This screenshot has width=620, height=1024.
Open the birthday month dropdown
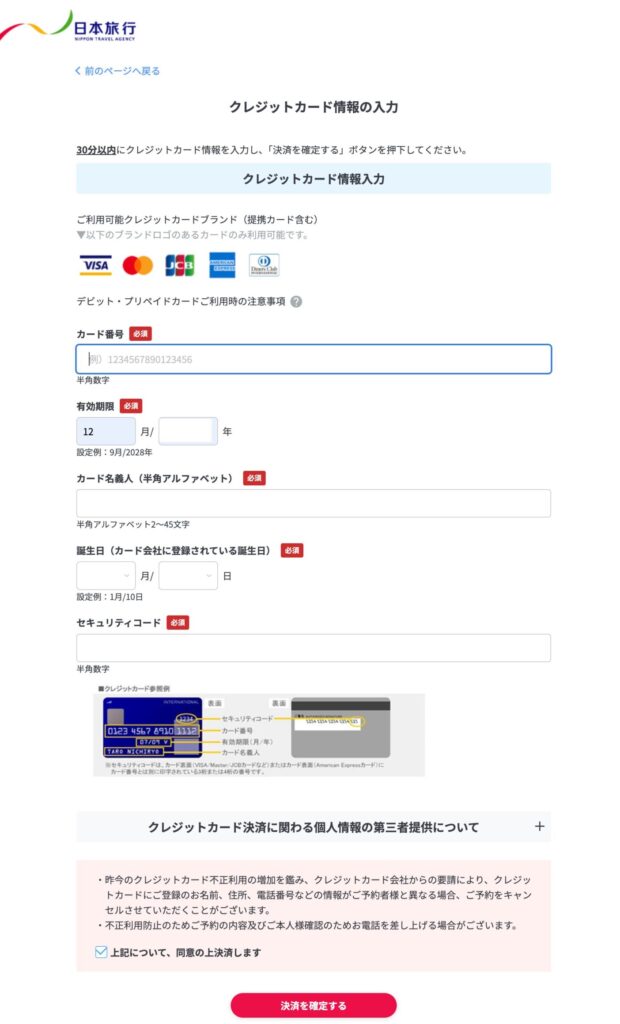(x=106, y=576)
